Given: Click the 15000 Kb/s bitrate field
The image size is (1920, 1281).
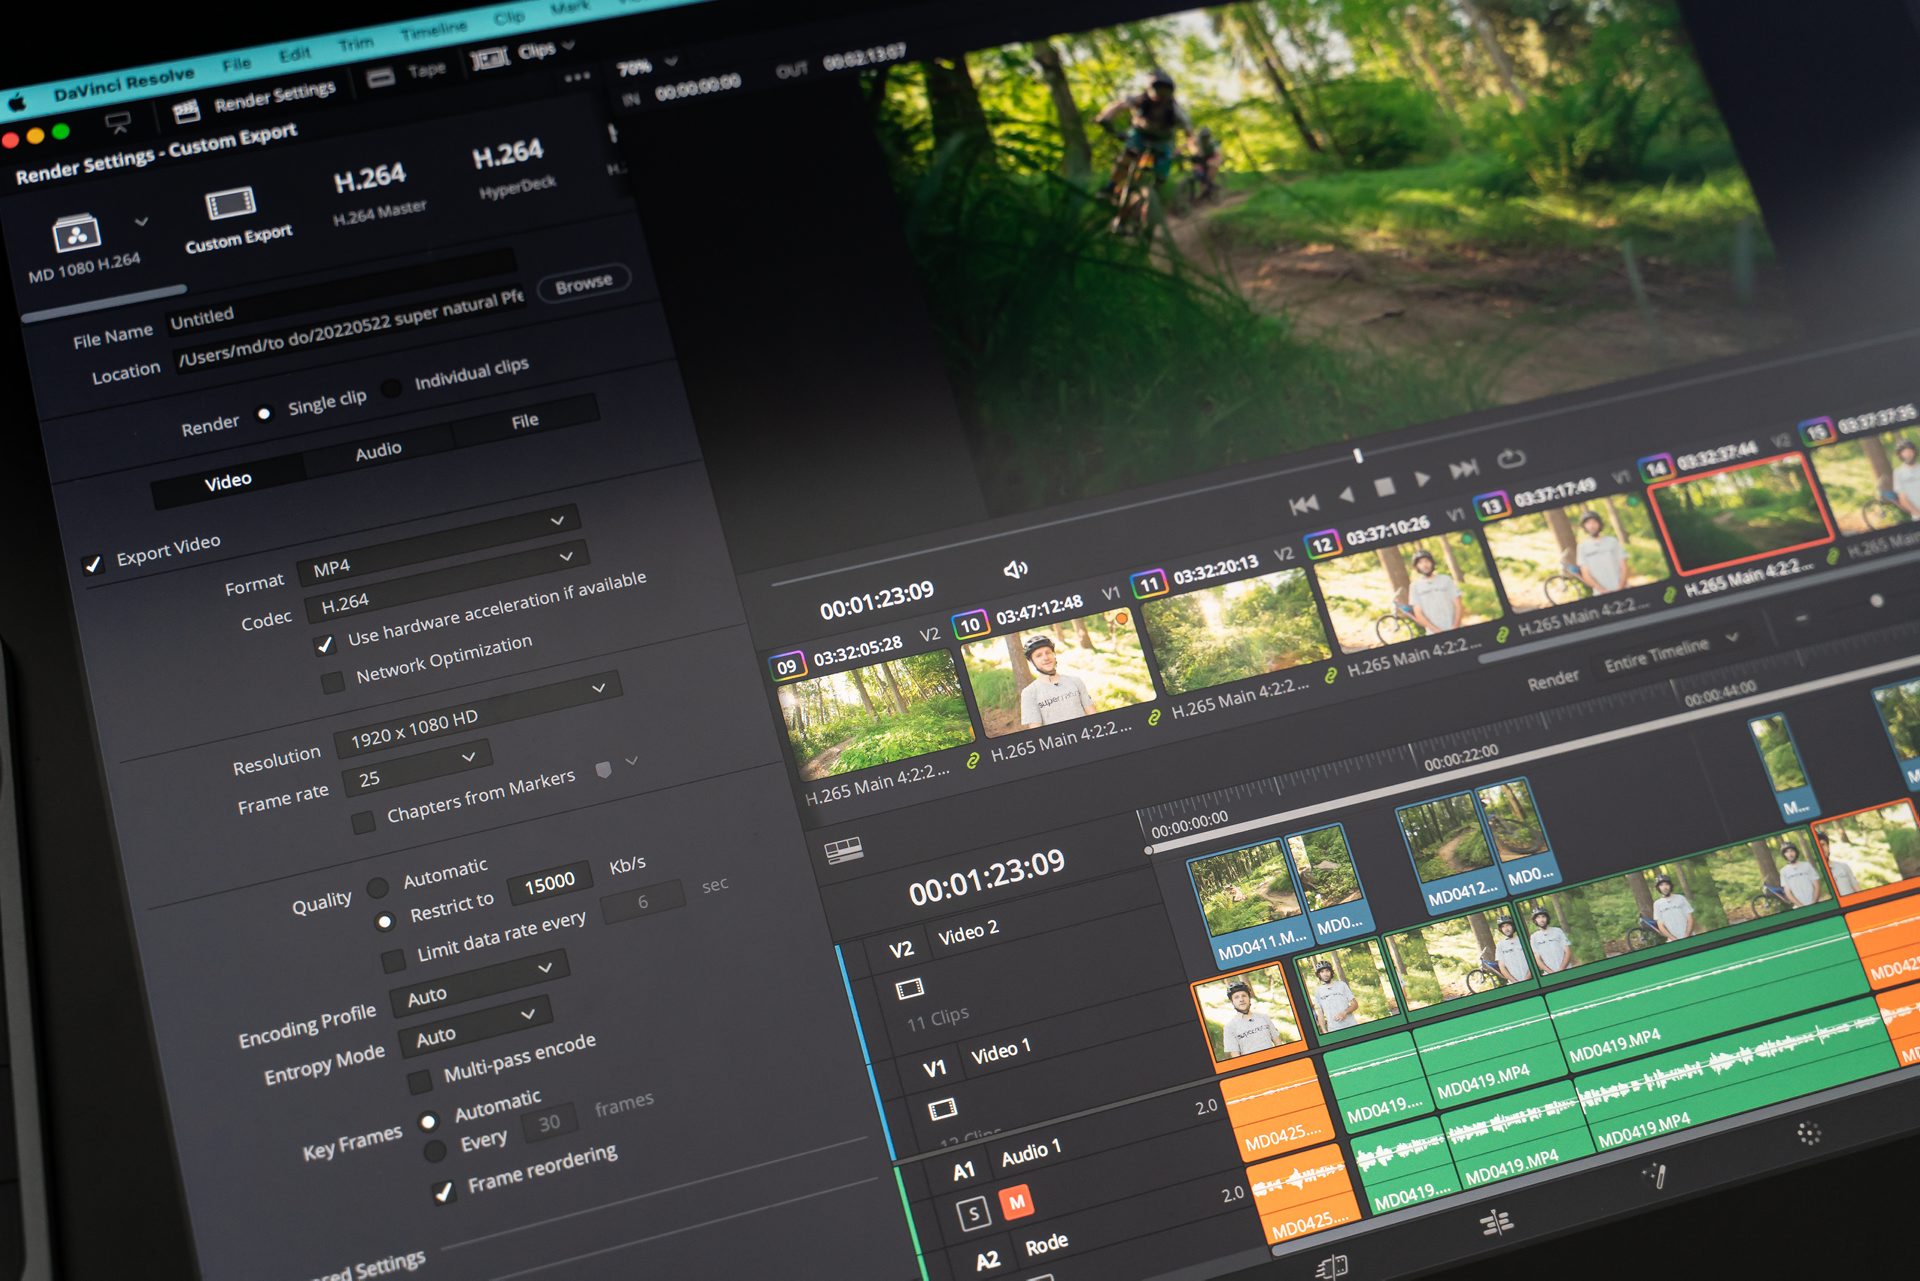Looking at the screenshot, I should pos(549,883).
